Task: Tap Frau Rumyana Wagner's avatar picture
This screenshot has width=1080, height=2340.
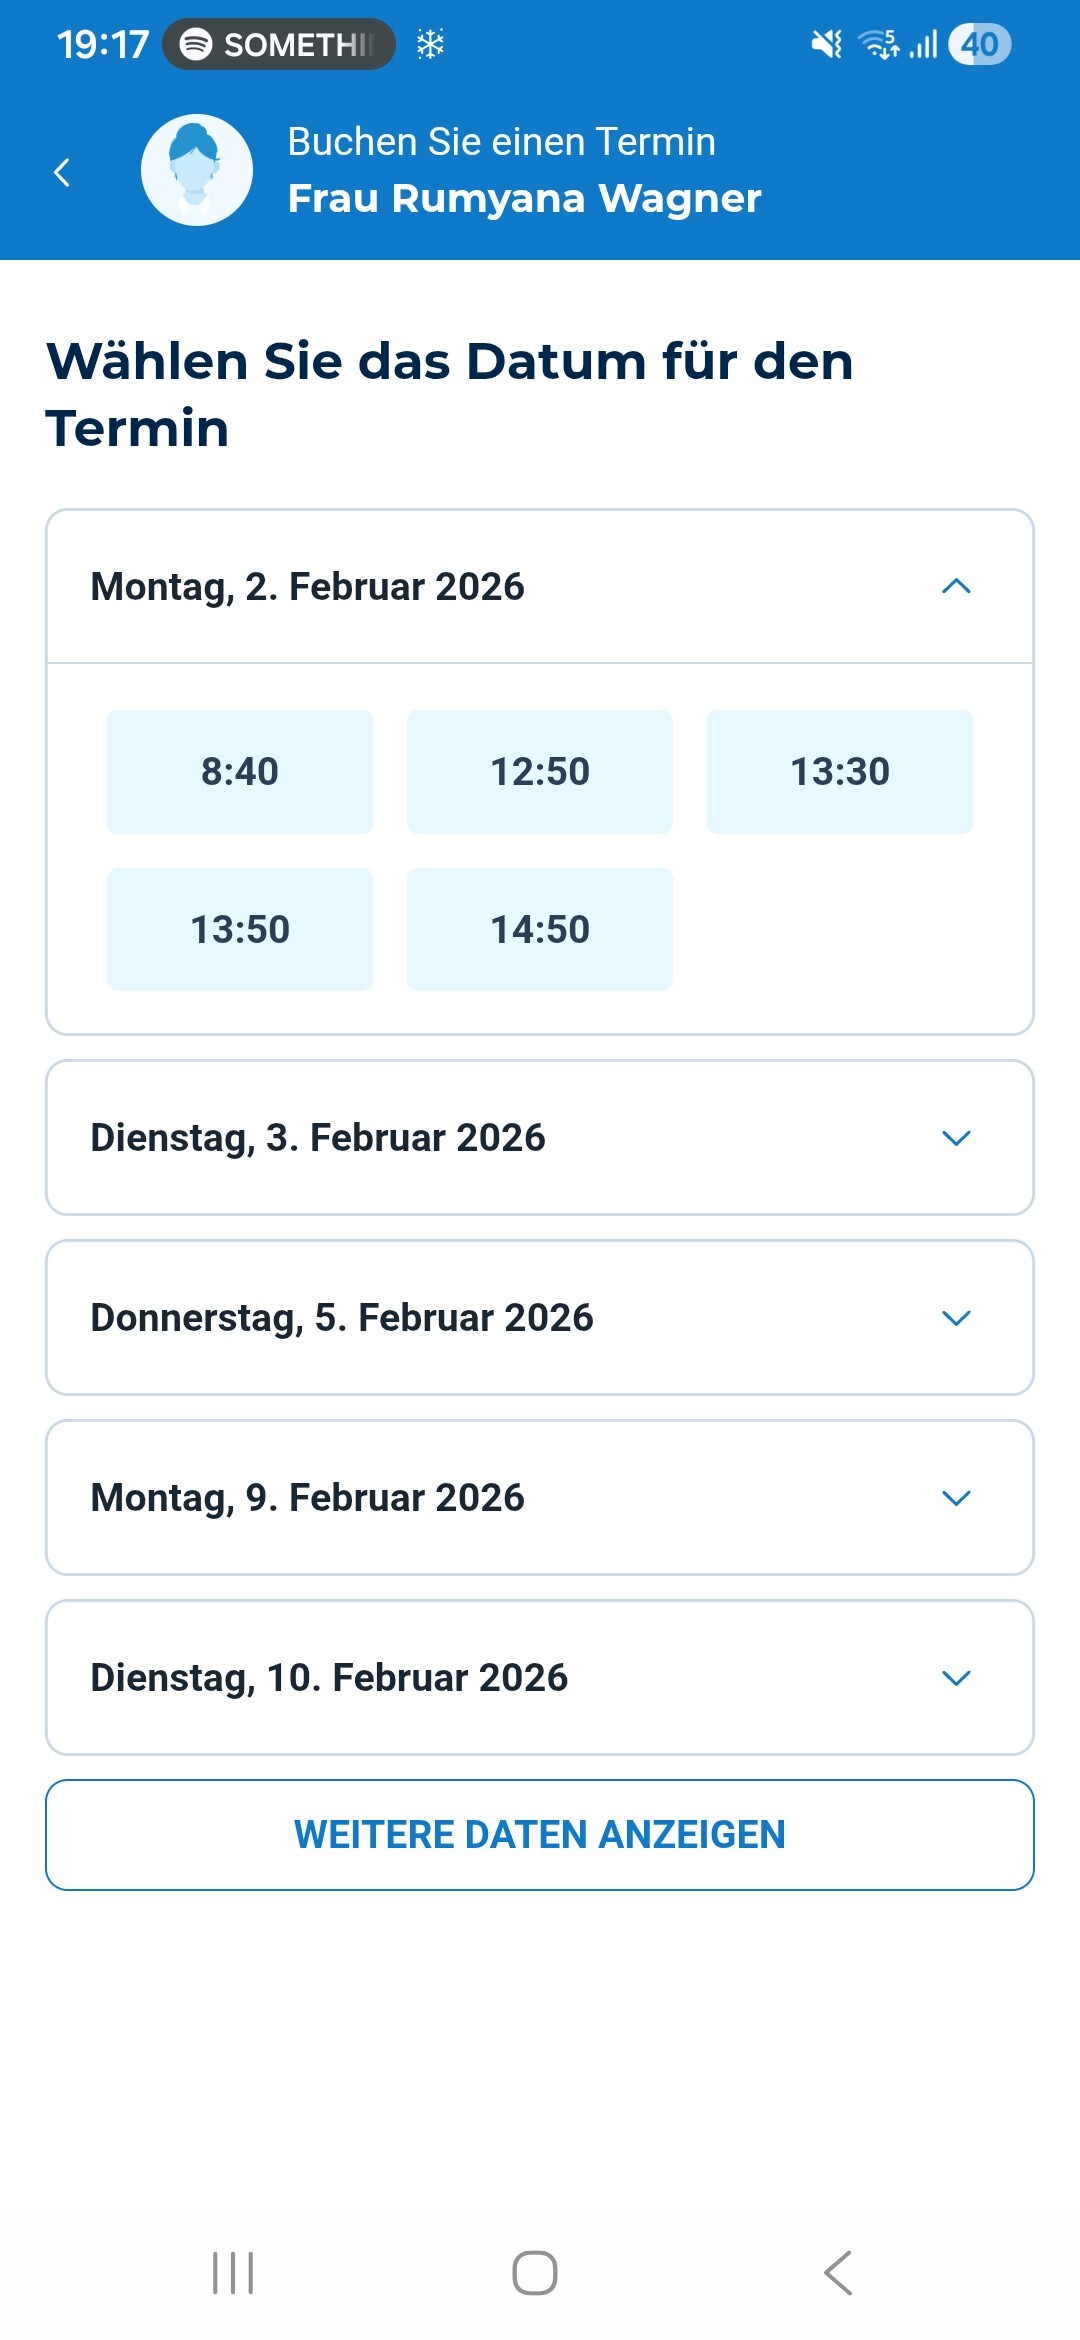Action: [197, 170]
